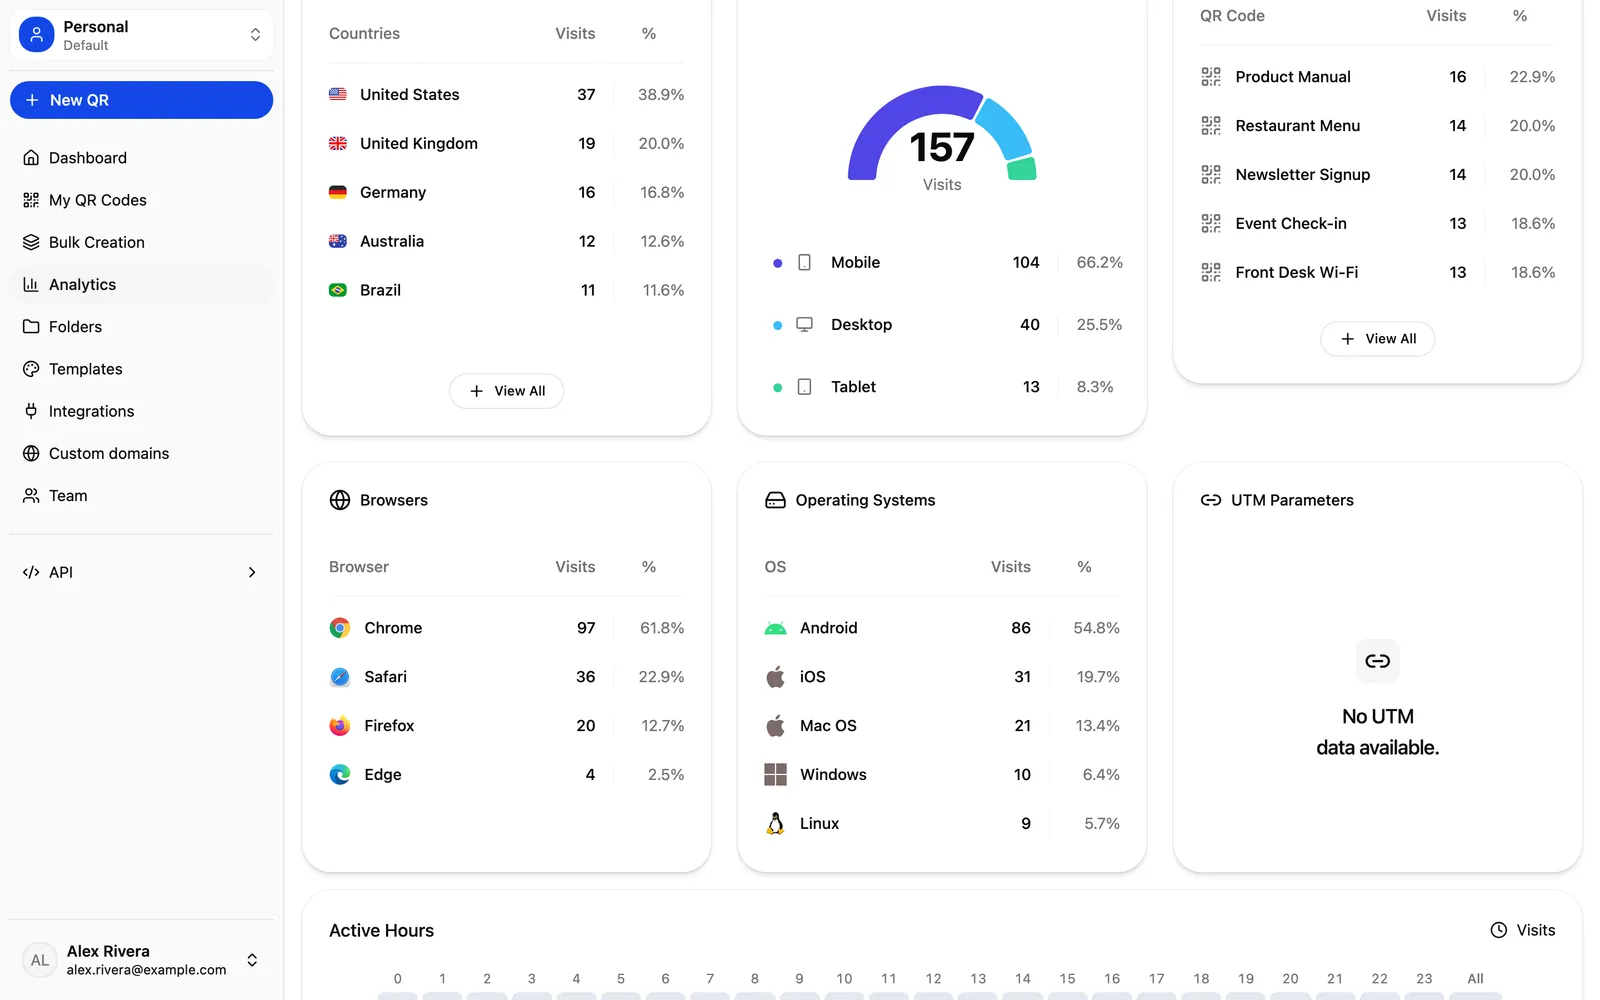1600x1000 pixels.
Task: Click the blue Desktop gauge segment
Action: 1006,127
